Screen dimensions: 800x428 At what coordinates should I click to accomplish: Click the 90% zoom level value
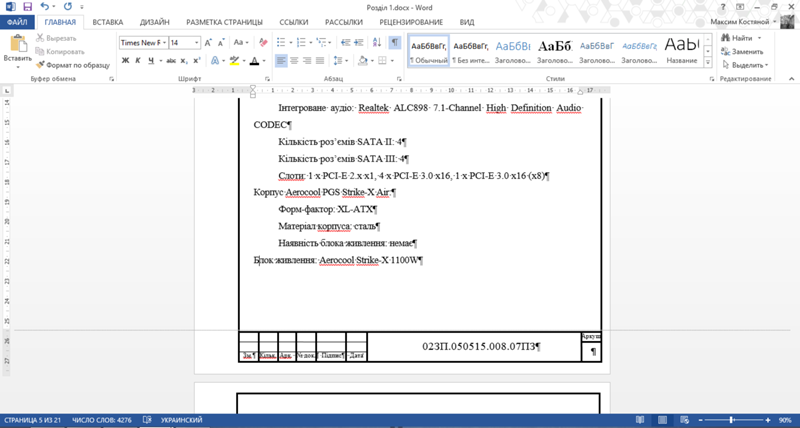coord(785,420)
